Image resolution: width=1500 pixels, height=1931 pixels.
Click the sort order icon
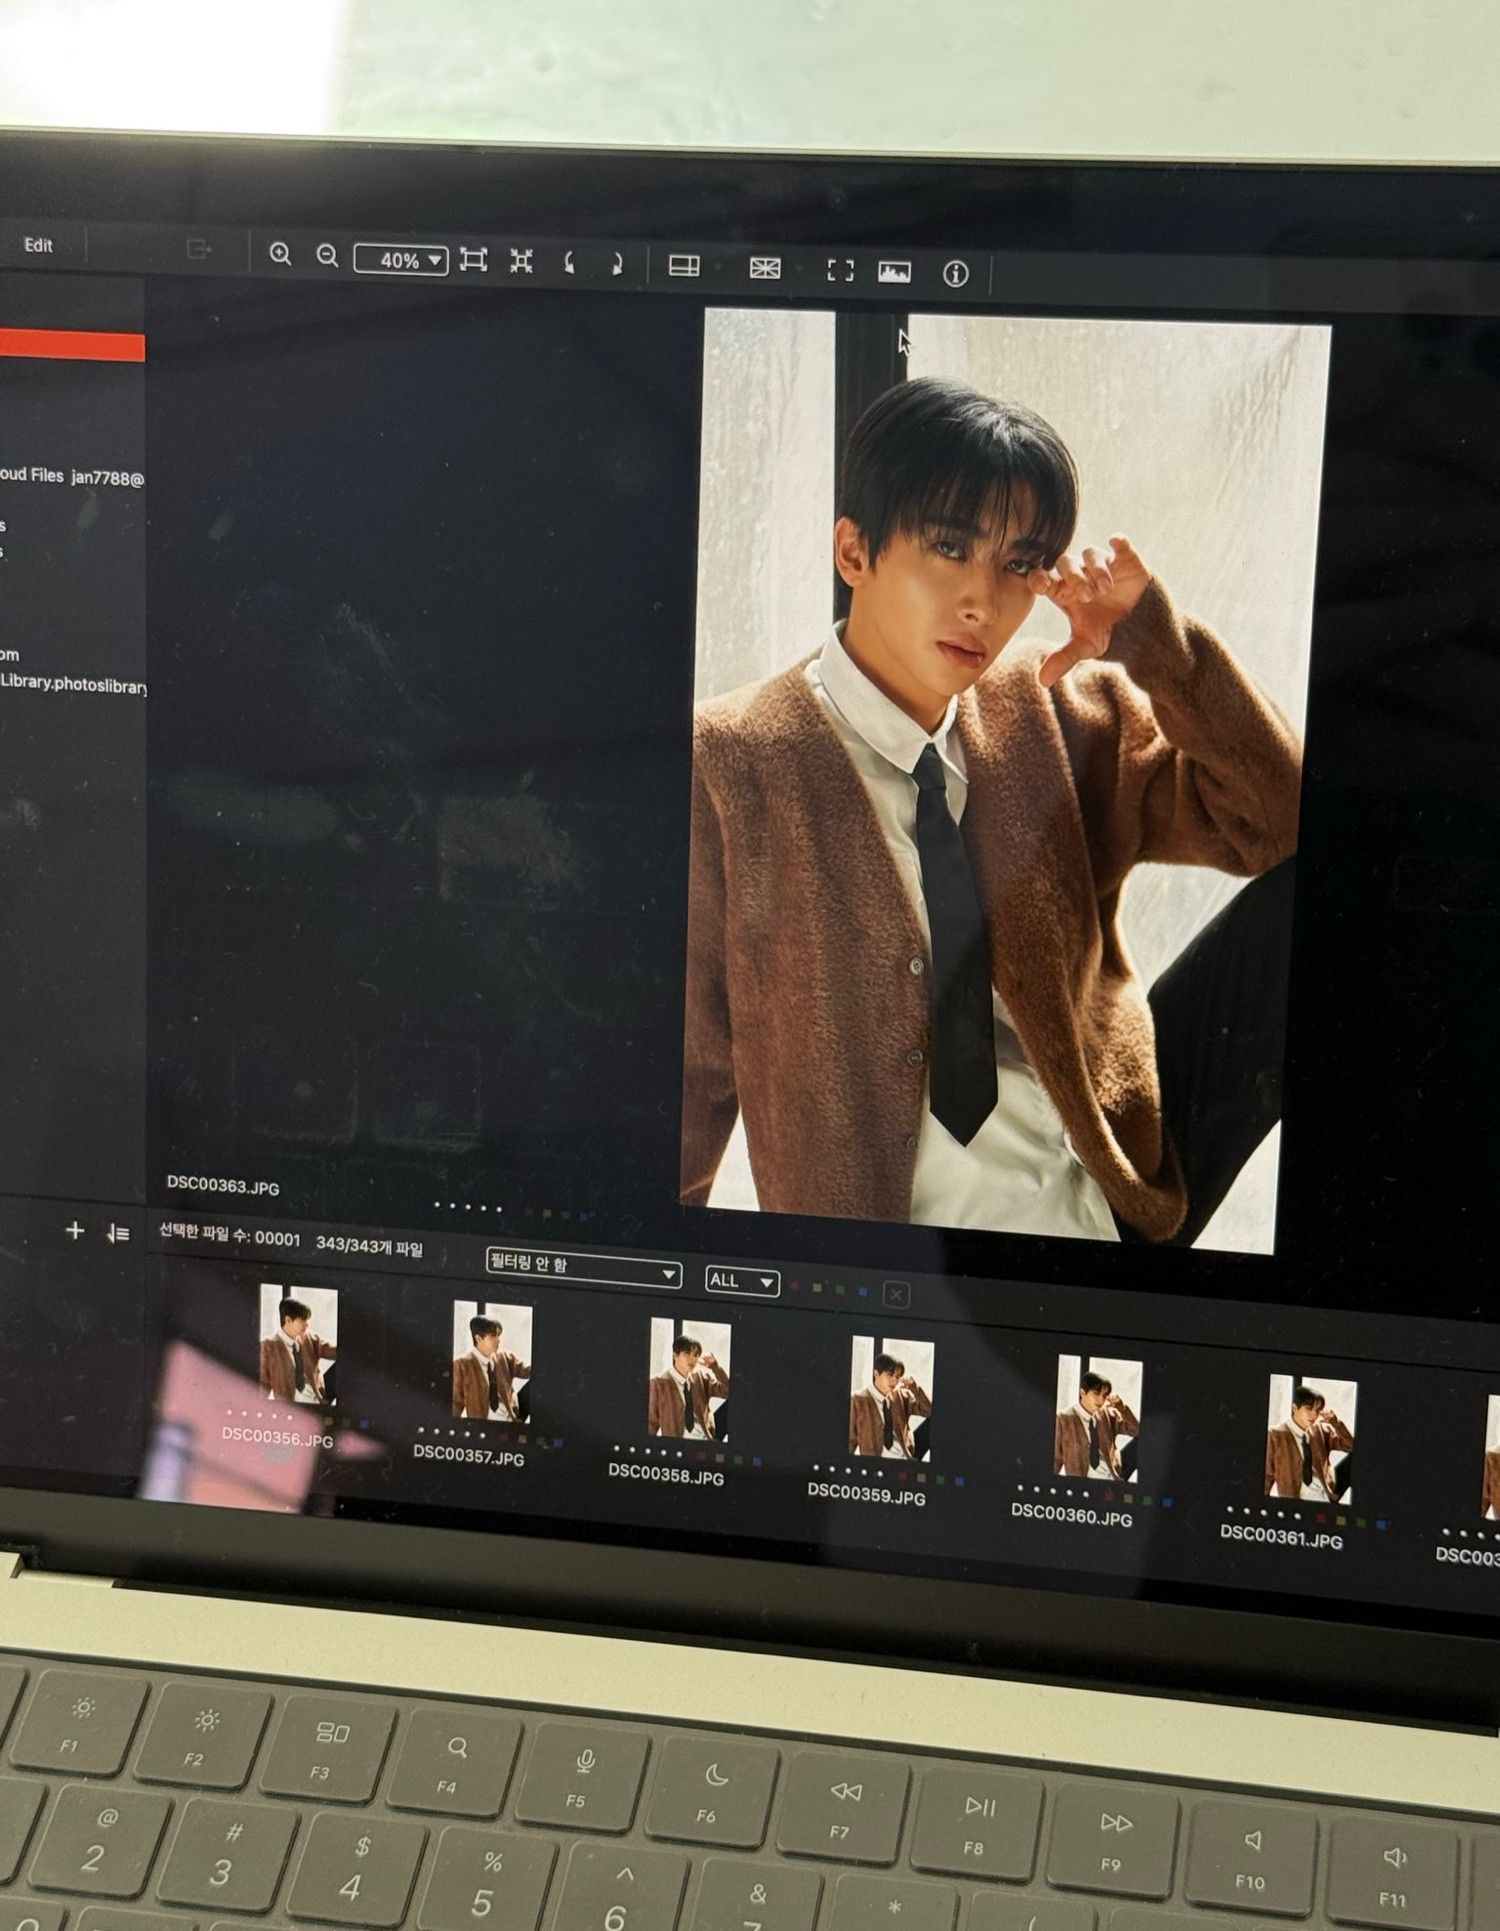(118, 1233)
